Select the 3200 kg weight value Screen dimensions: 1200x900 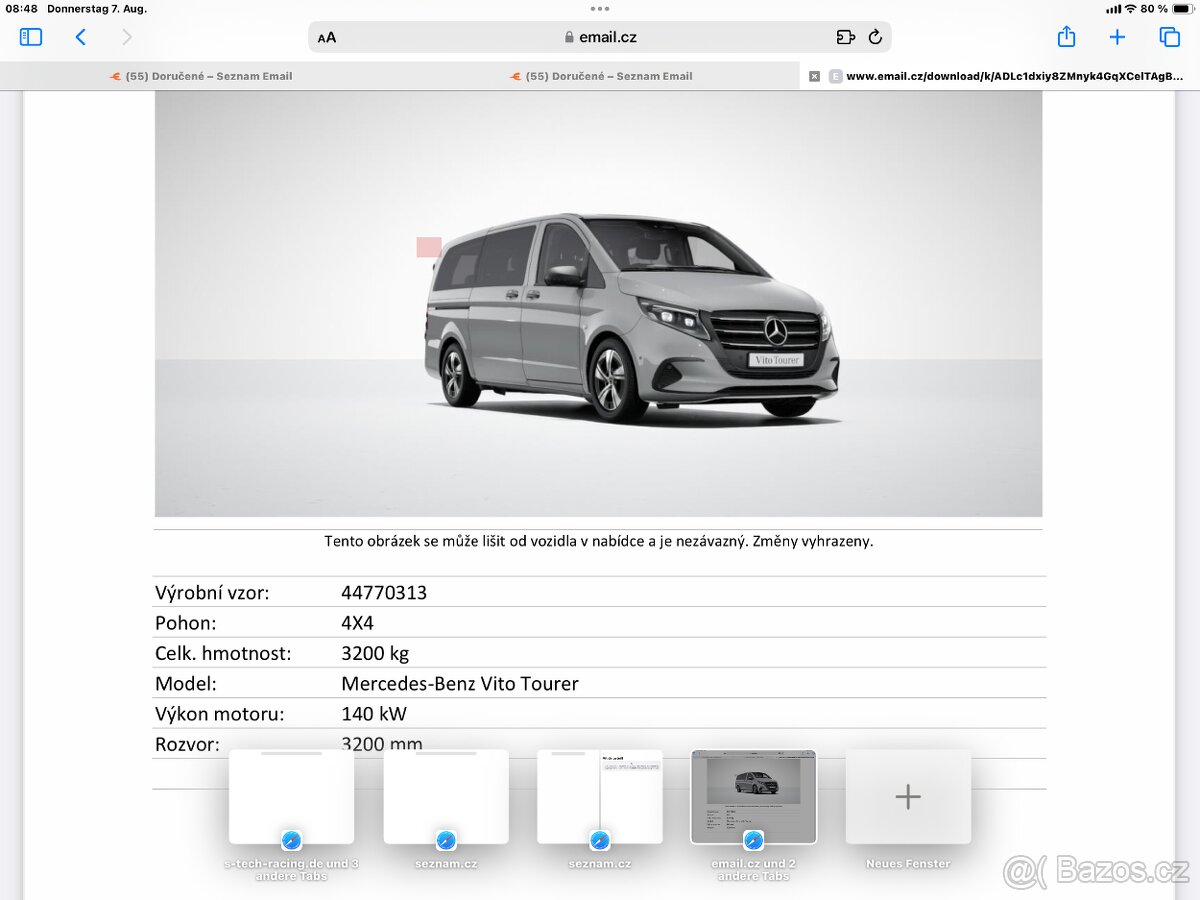[x=375, y=653]
